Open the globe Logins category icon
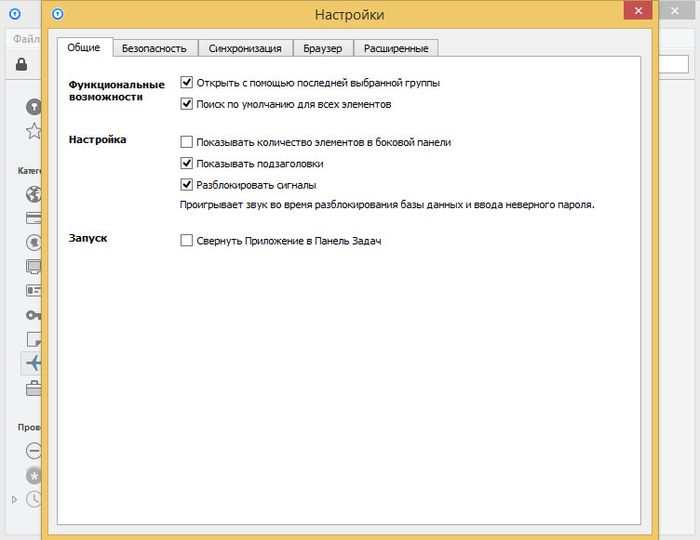 coord(33,194)
